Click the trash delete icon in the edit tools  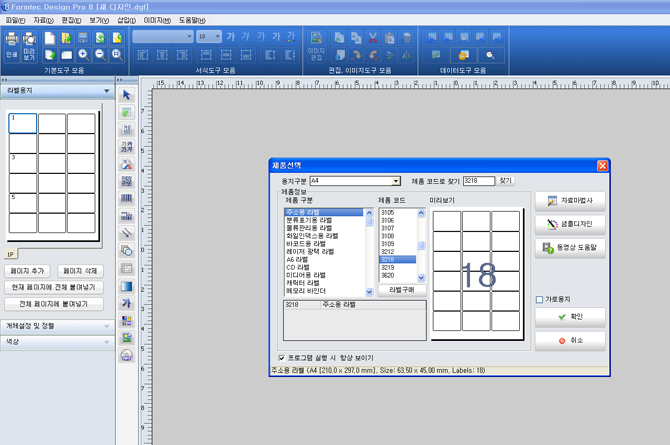406,38
